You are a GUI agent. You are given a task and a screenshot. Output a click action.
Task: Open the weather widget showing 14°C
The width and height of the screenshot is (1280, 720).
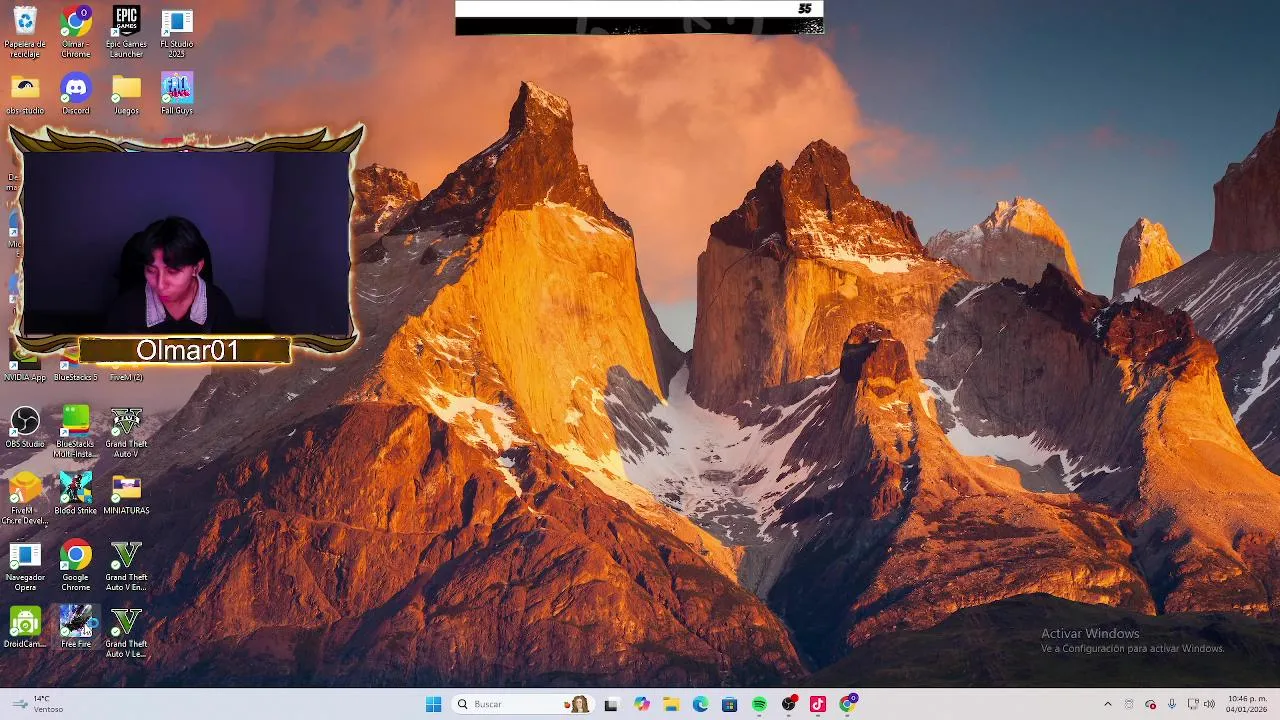37,704
